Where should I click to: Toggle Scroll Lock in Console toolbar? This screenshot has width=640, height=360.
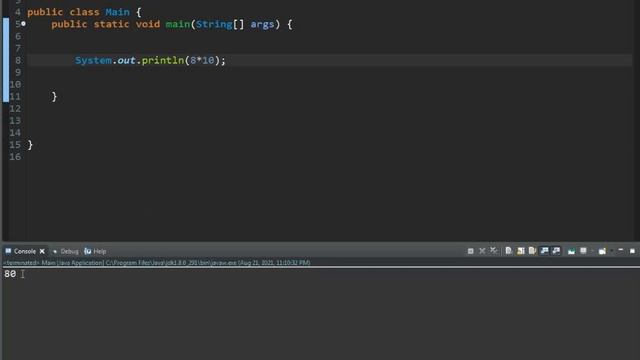pyautogui.click(x=521, y=251)
